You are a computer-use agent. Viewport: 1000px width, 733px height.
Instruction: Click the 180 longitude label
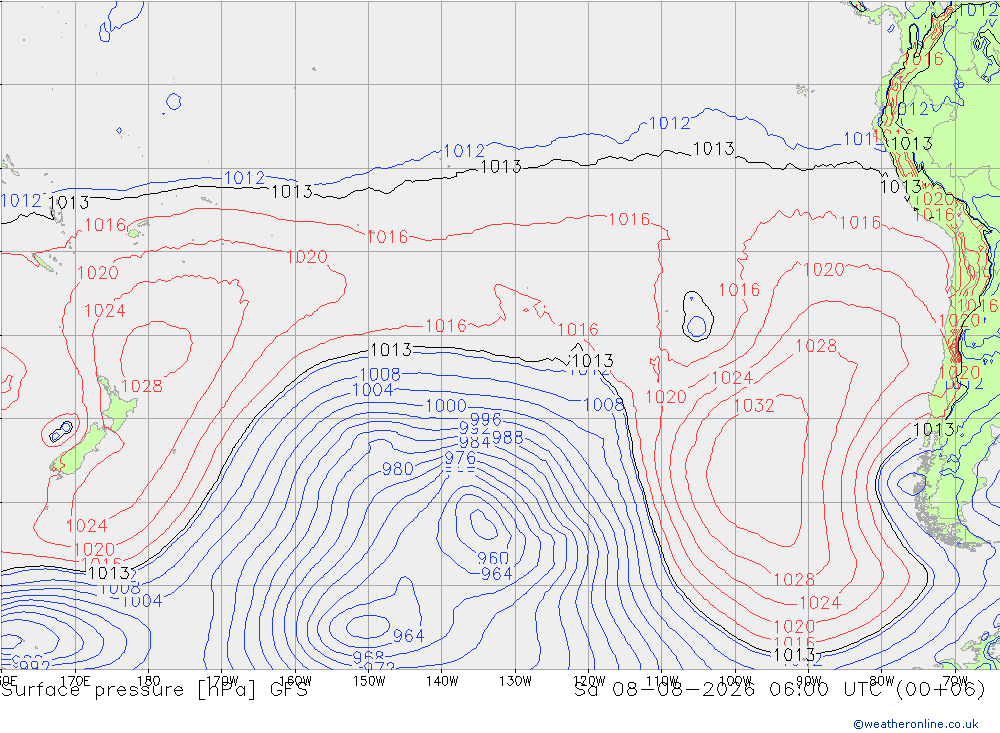[x=148, y=681]
